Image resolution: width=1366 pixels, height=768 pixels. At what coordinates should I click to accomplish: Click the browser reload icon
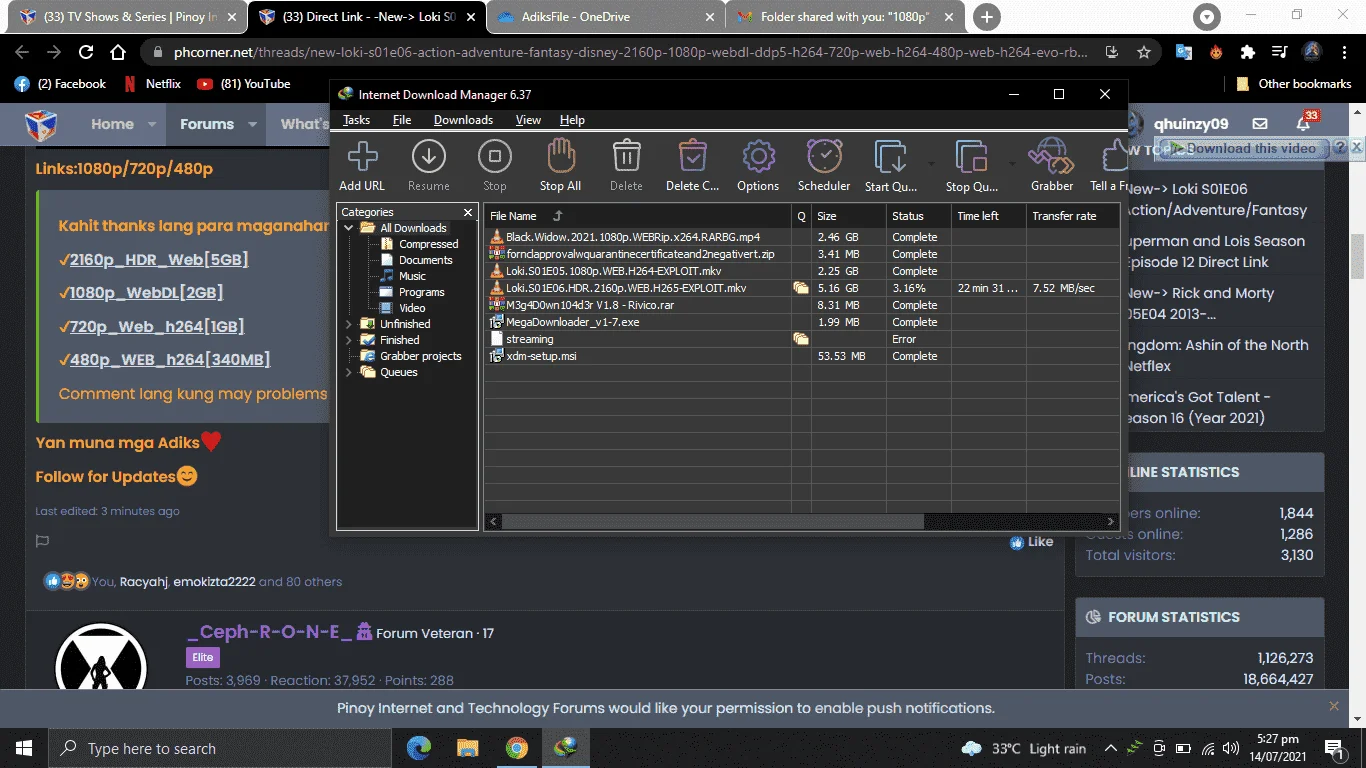pos(86,52)
